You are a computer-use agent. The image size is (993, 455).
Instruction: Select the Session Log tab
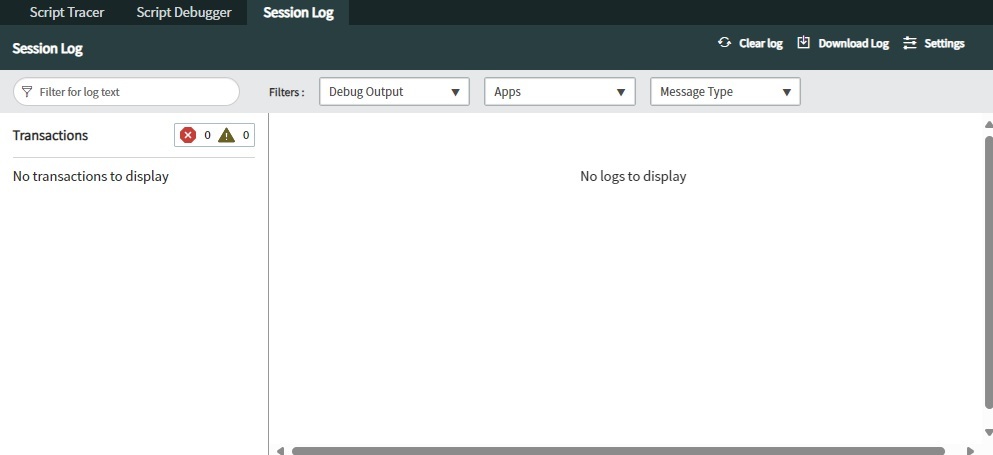[x=298, y=13]
